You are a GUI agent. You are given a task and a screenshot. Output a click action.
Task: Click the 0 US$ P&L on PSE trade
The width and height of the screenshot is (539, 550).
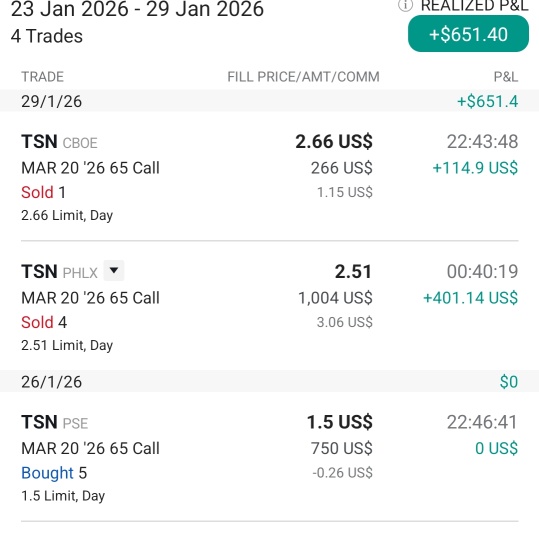click(x=496, y=448)
